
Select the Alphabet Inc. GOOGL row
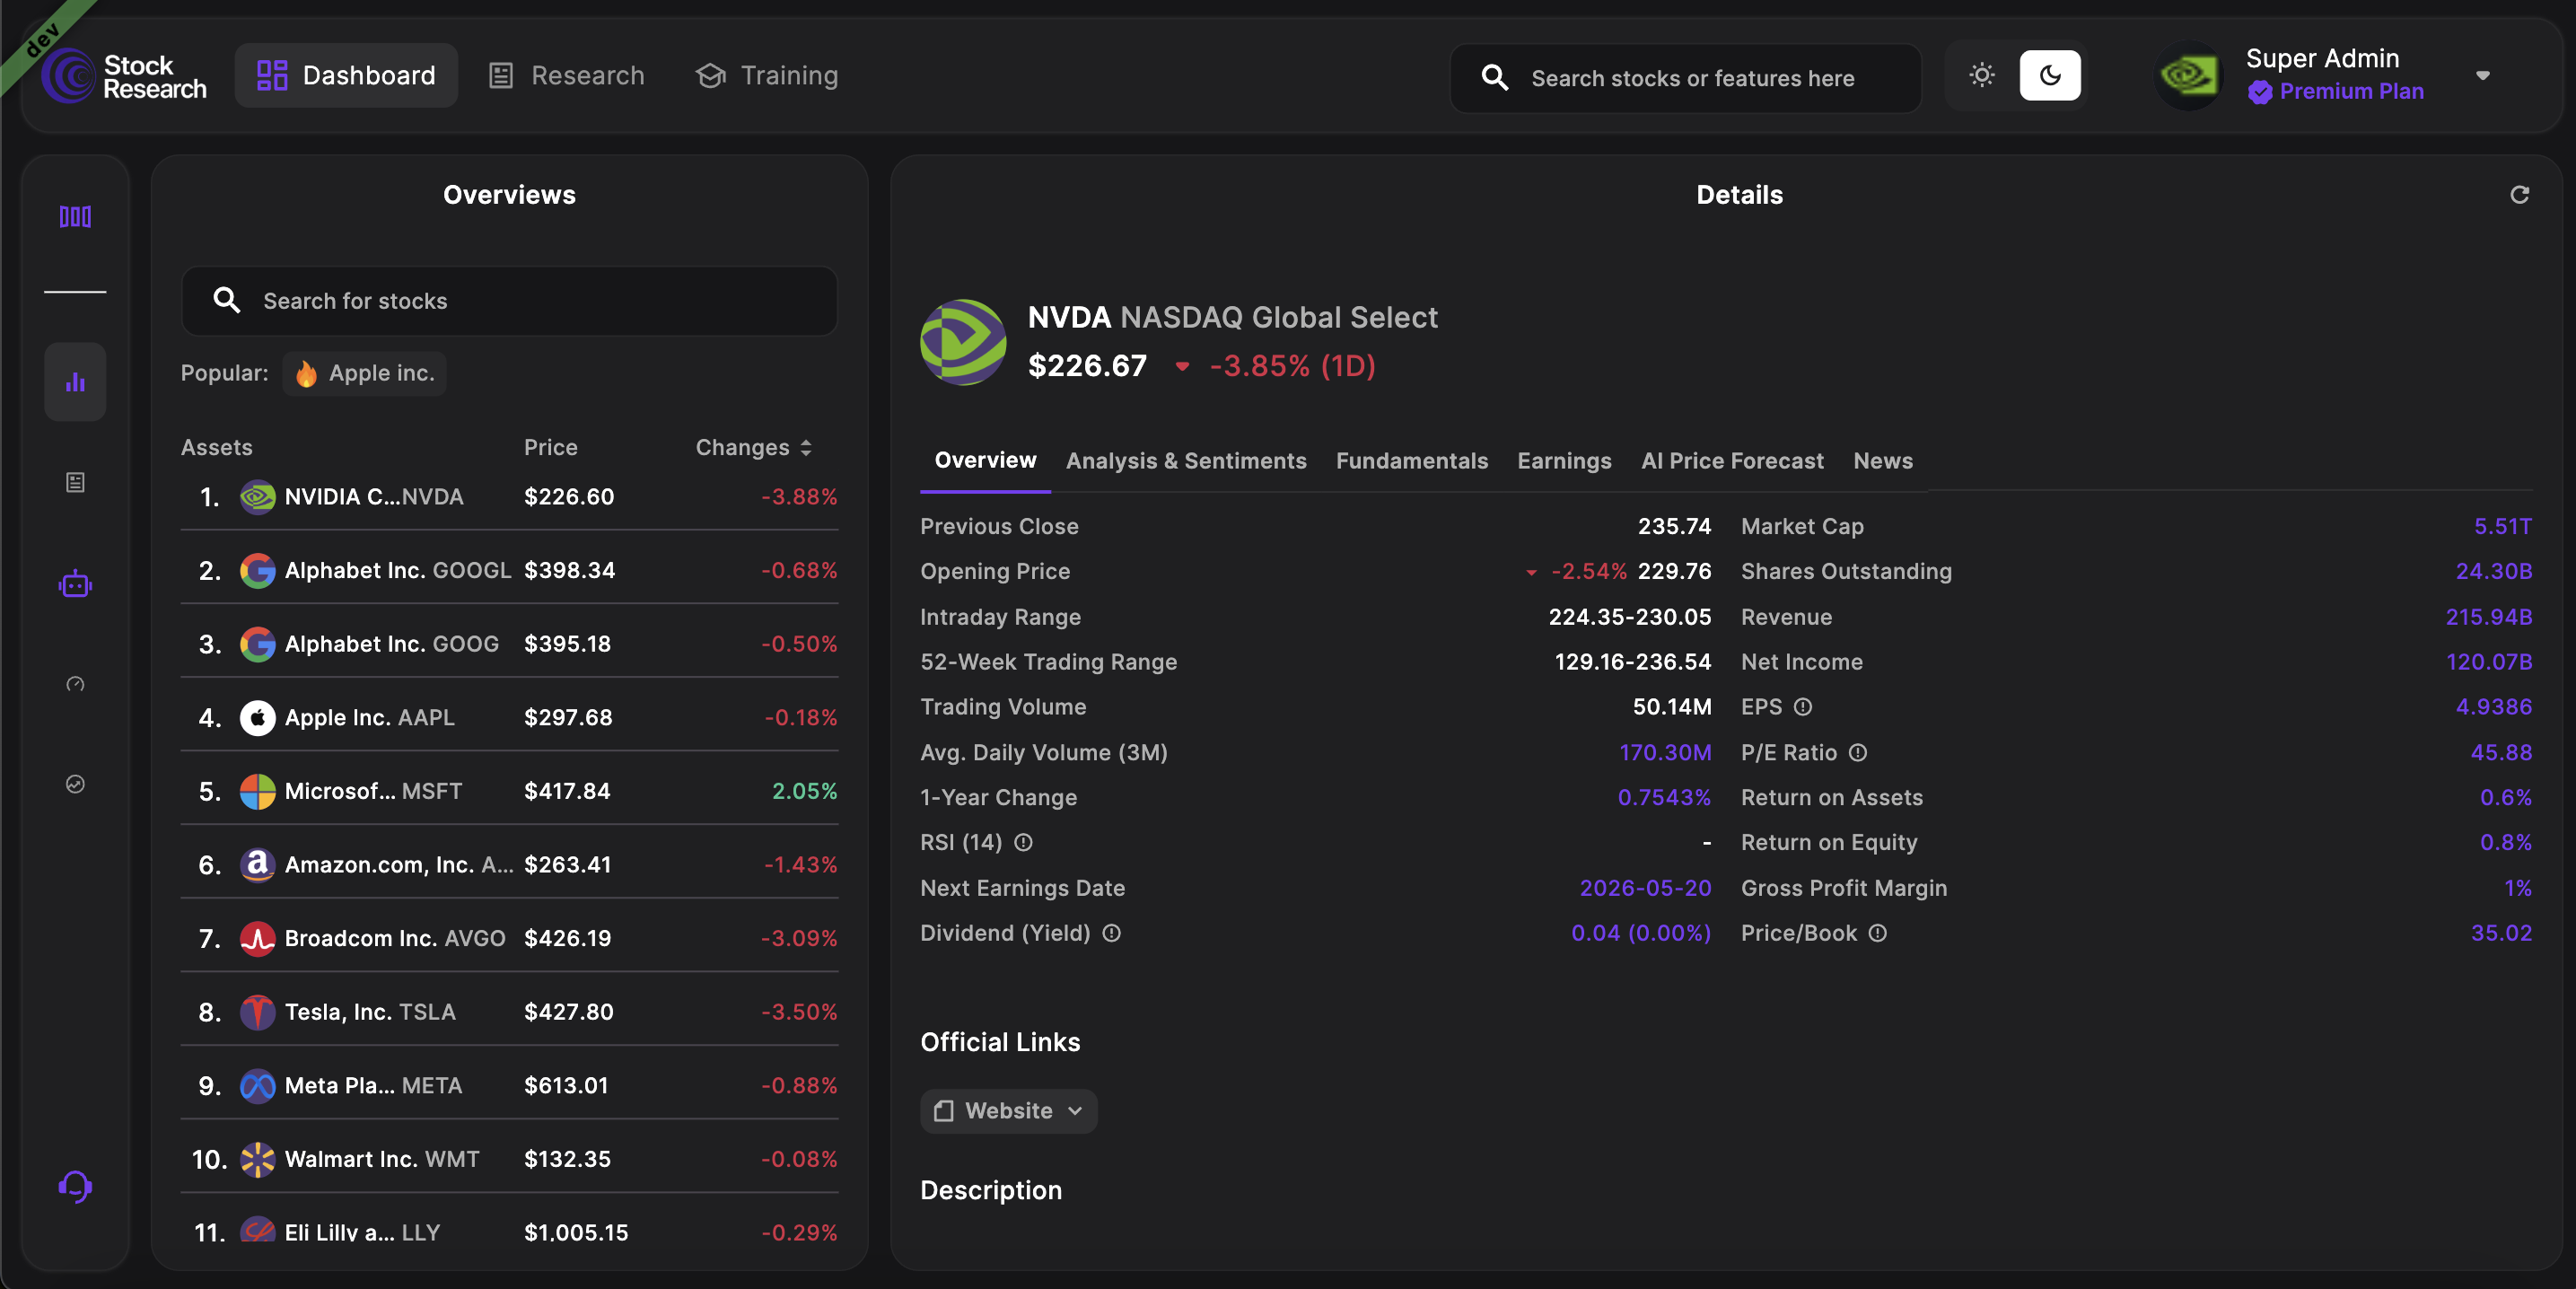[x=509, y=570]
